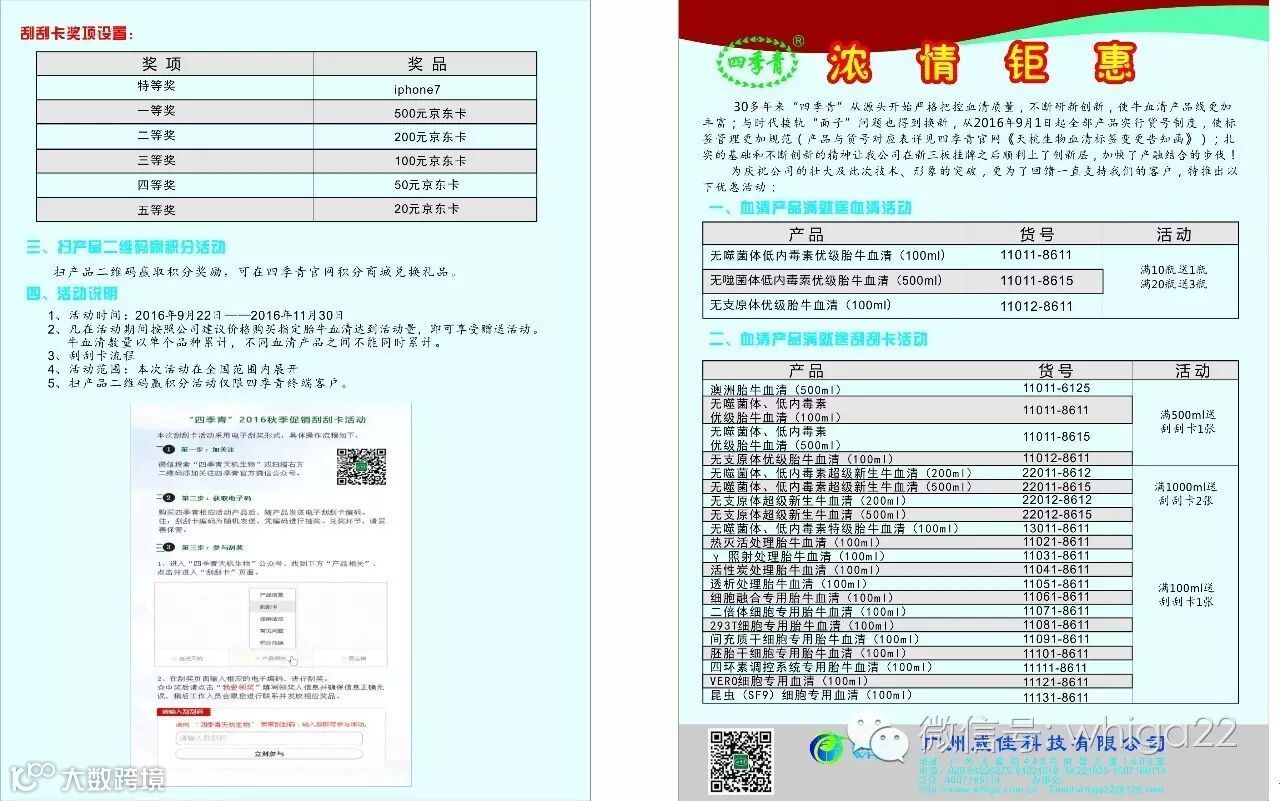Click the VERO细胞专用血清（100ml） product row
Viewport: 1280px width, 801px height.
point(917,681)
